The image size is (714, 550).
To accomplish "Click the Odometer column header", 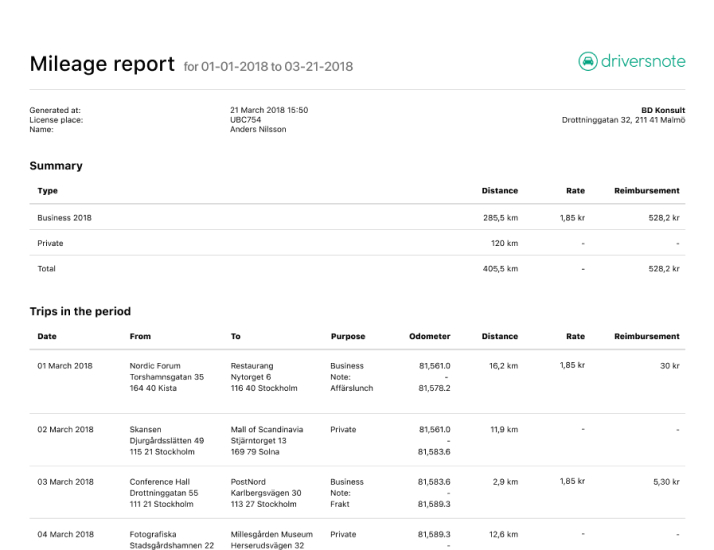I will point(429,336).
